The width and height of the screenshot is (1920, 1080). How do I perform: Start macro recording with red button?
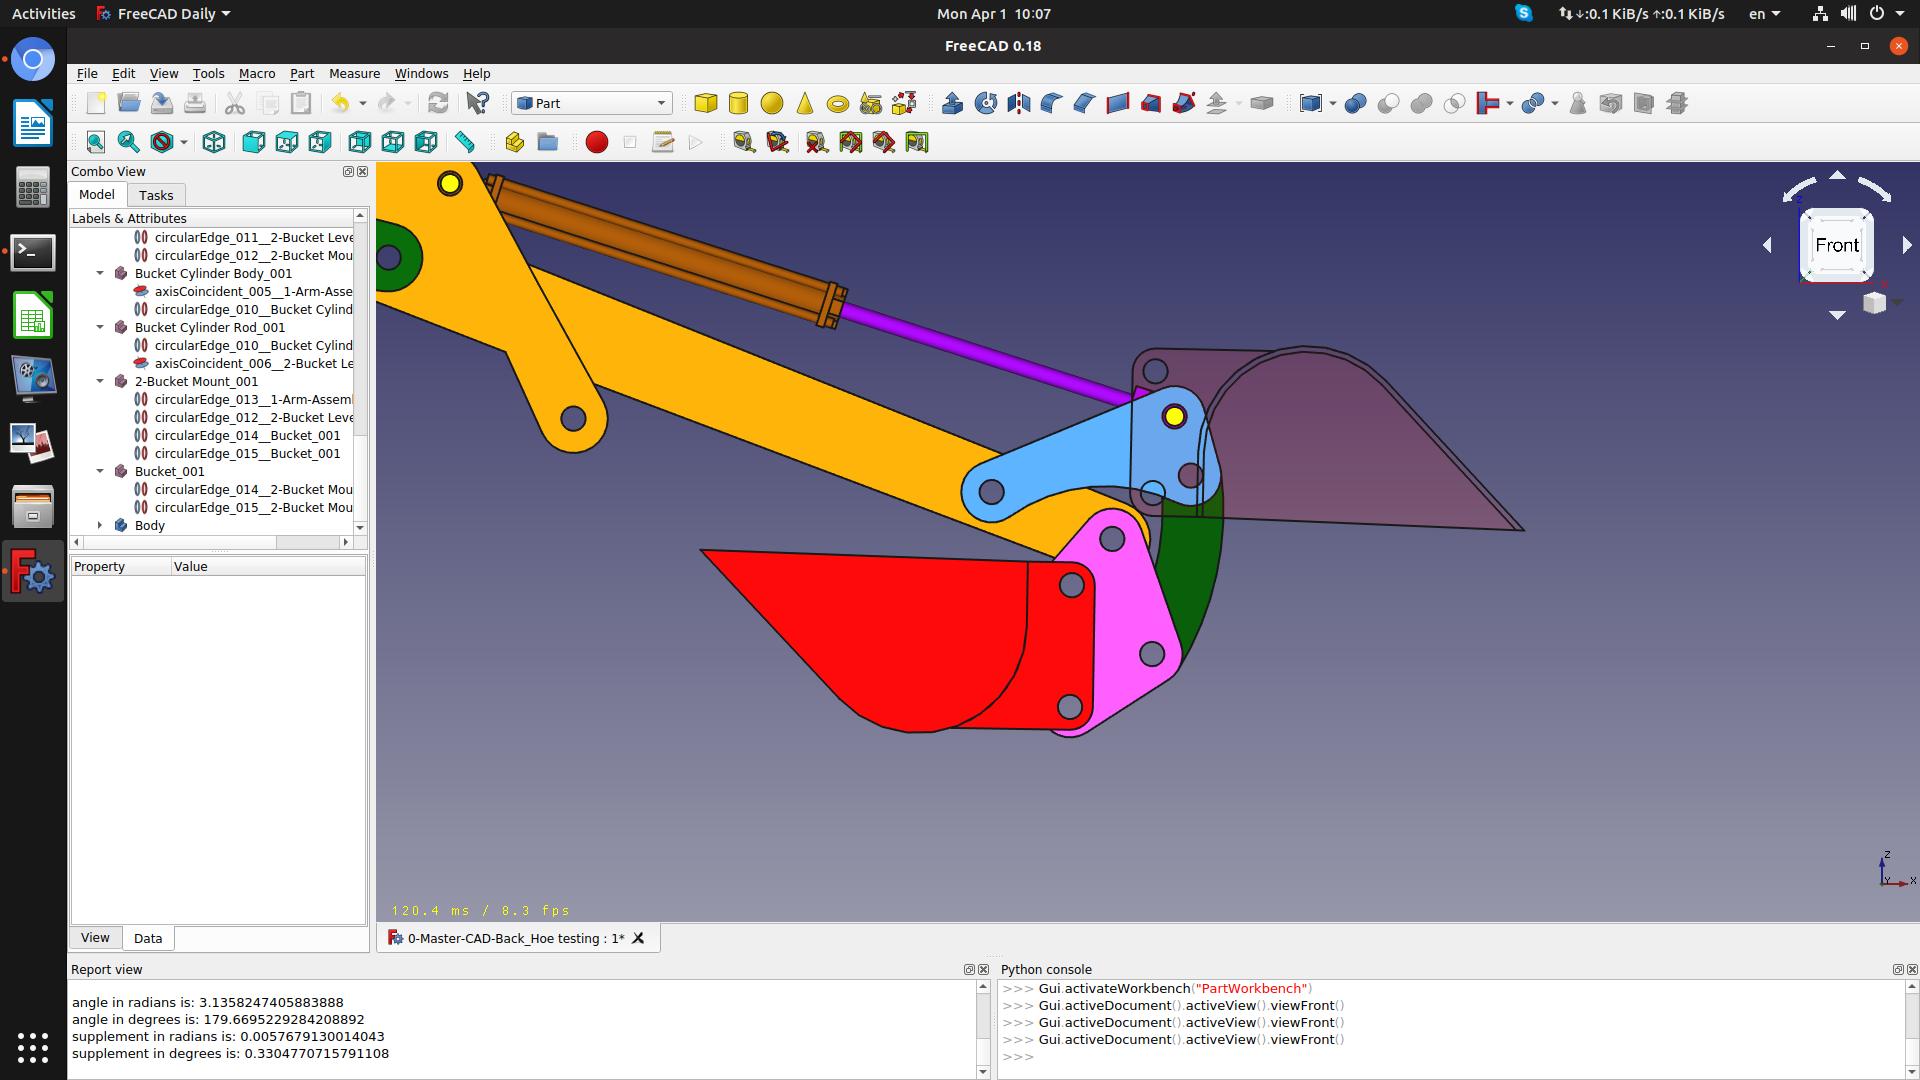coord(597,142)
